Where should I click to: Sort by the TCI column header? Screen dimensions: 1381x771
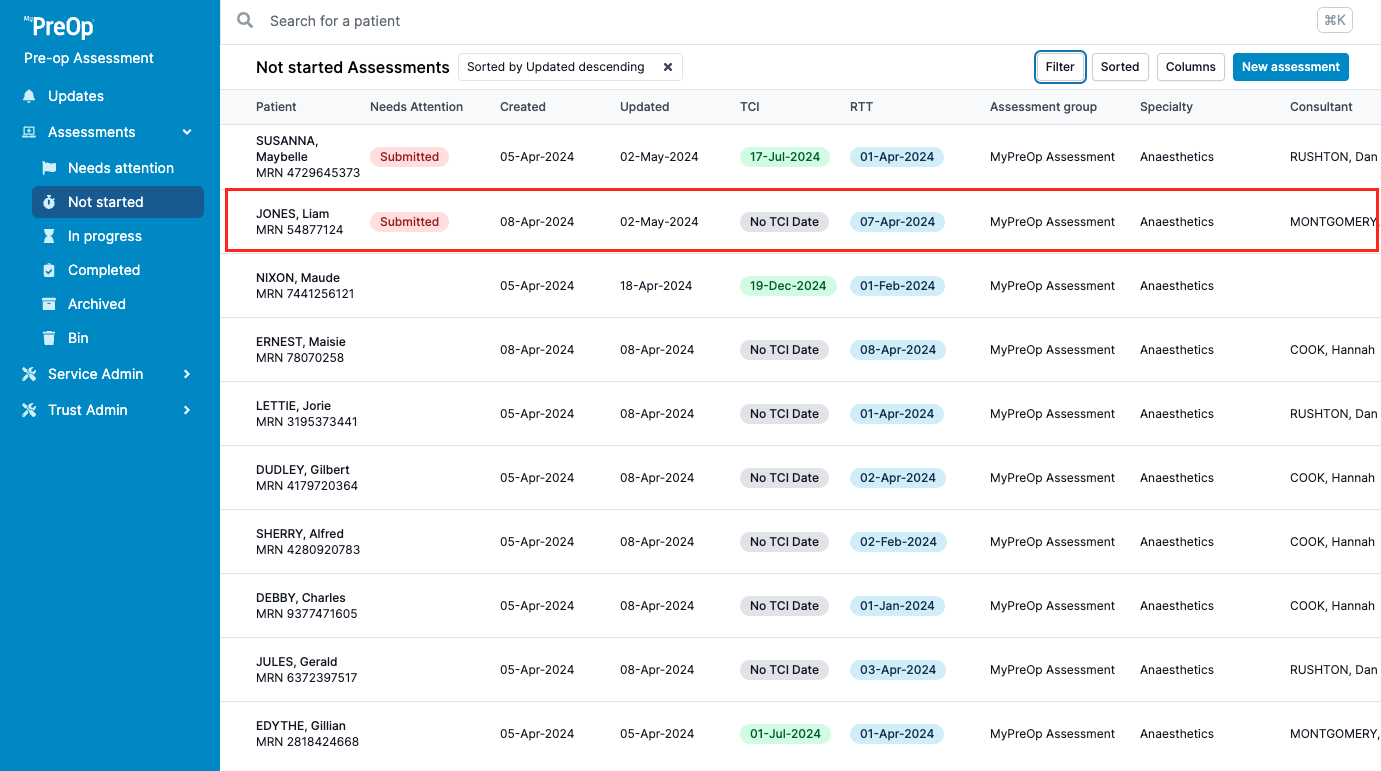pos(750,107)
